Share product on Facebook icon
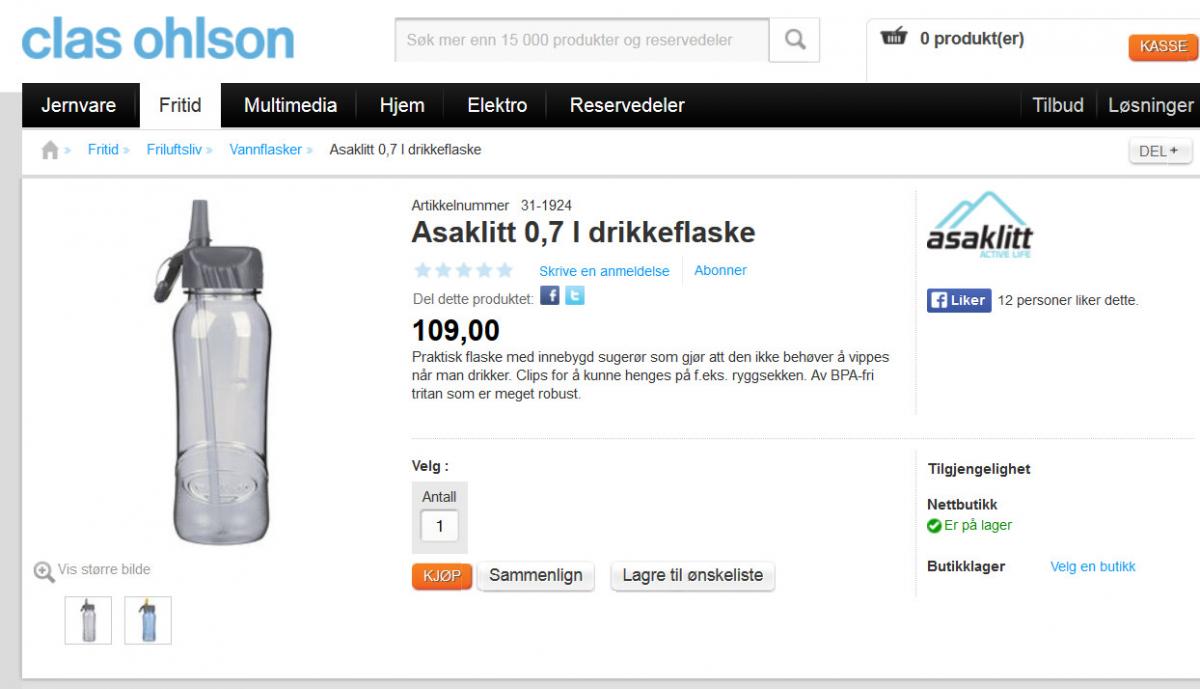Screen dimensions: 1200x689 pos(550,295)
